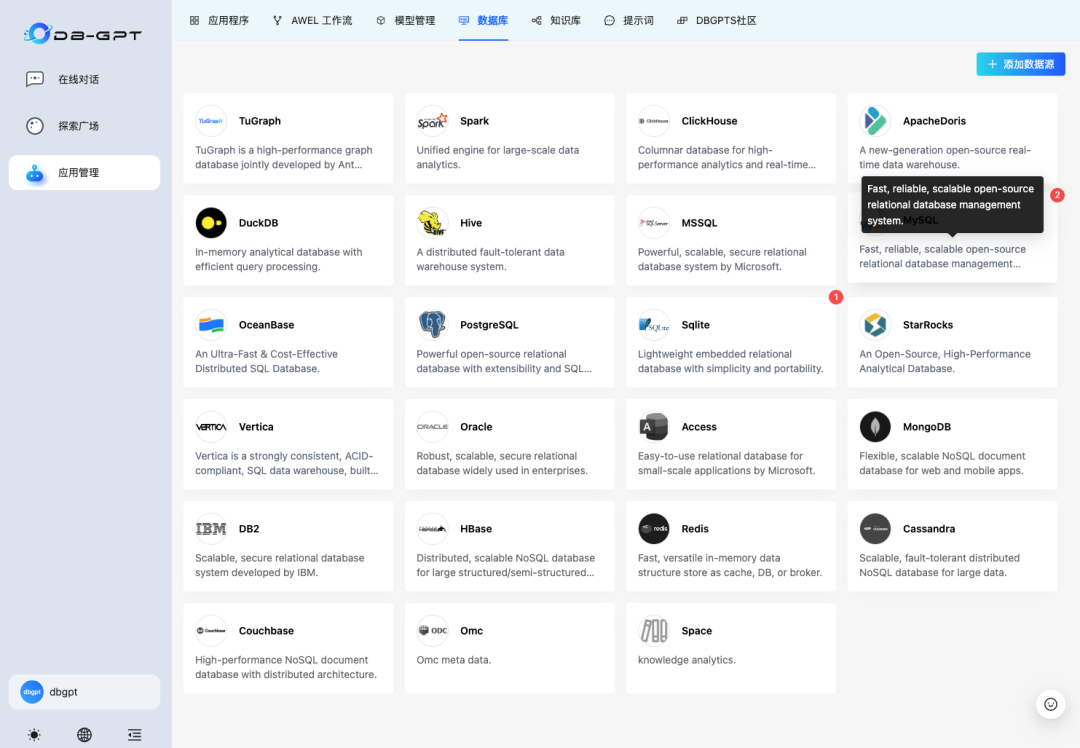Click the Hive datasource icon

pyautogui.click(x=432, y=222)
